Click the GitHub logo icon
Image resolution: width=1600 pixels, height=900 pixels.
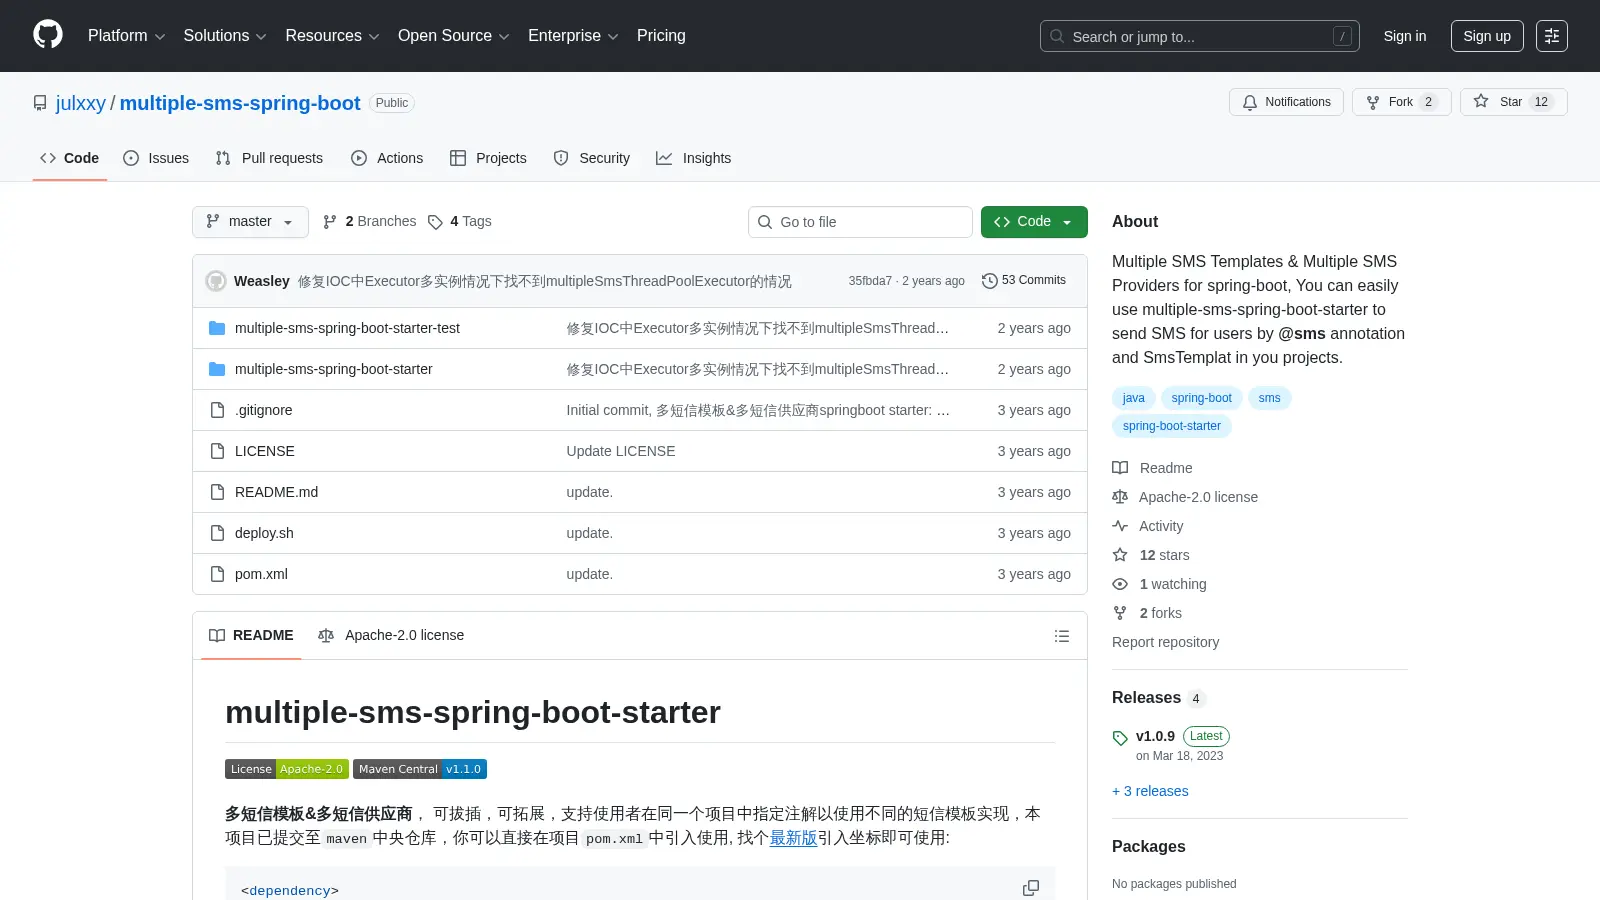(48, 35)
